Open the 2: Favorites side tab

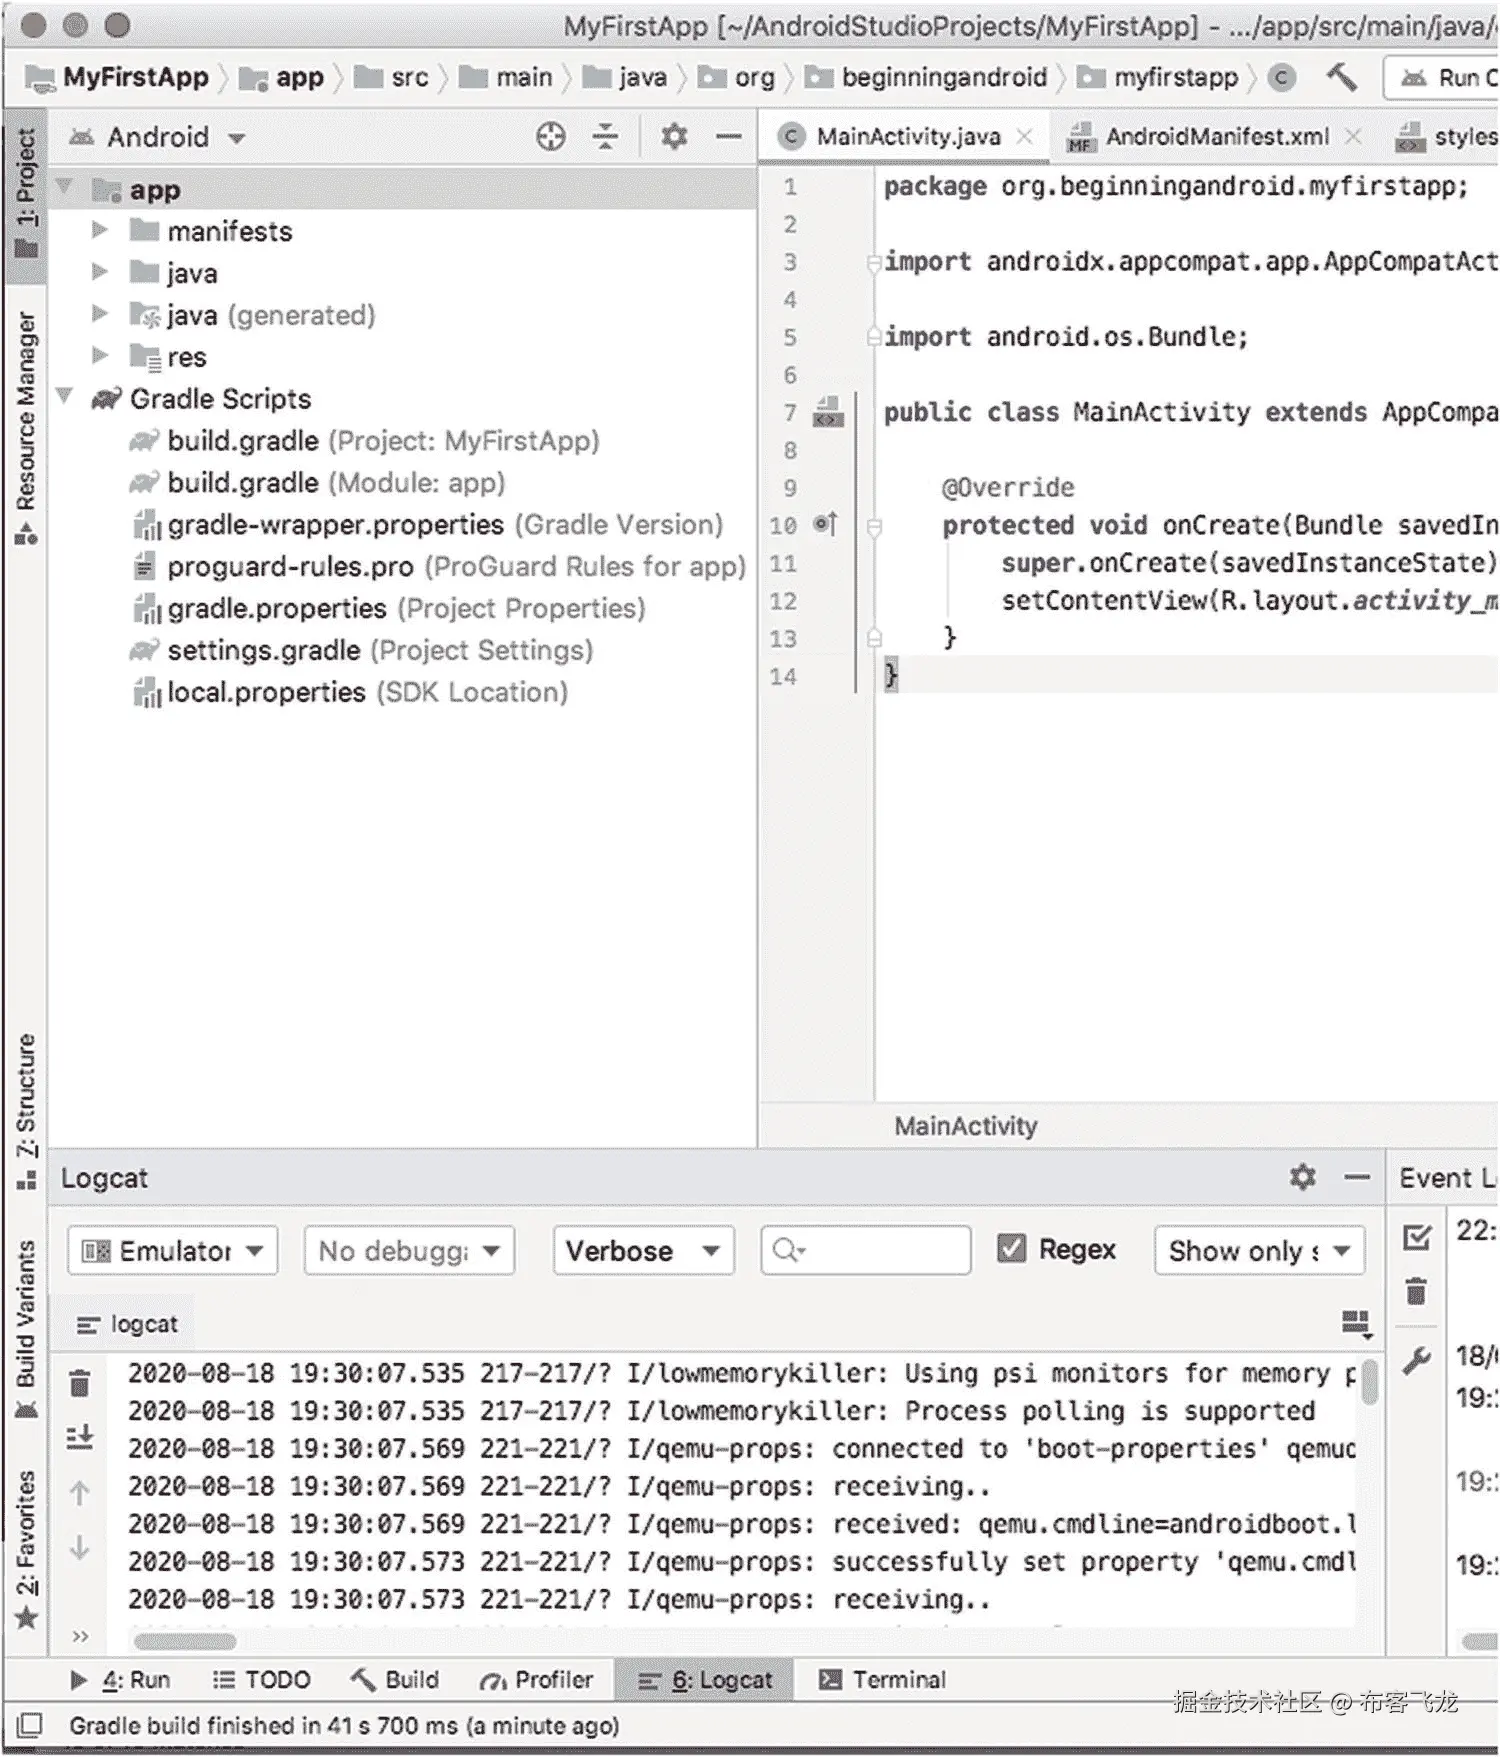[26, 1548]
